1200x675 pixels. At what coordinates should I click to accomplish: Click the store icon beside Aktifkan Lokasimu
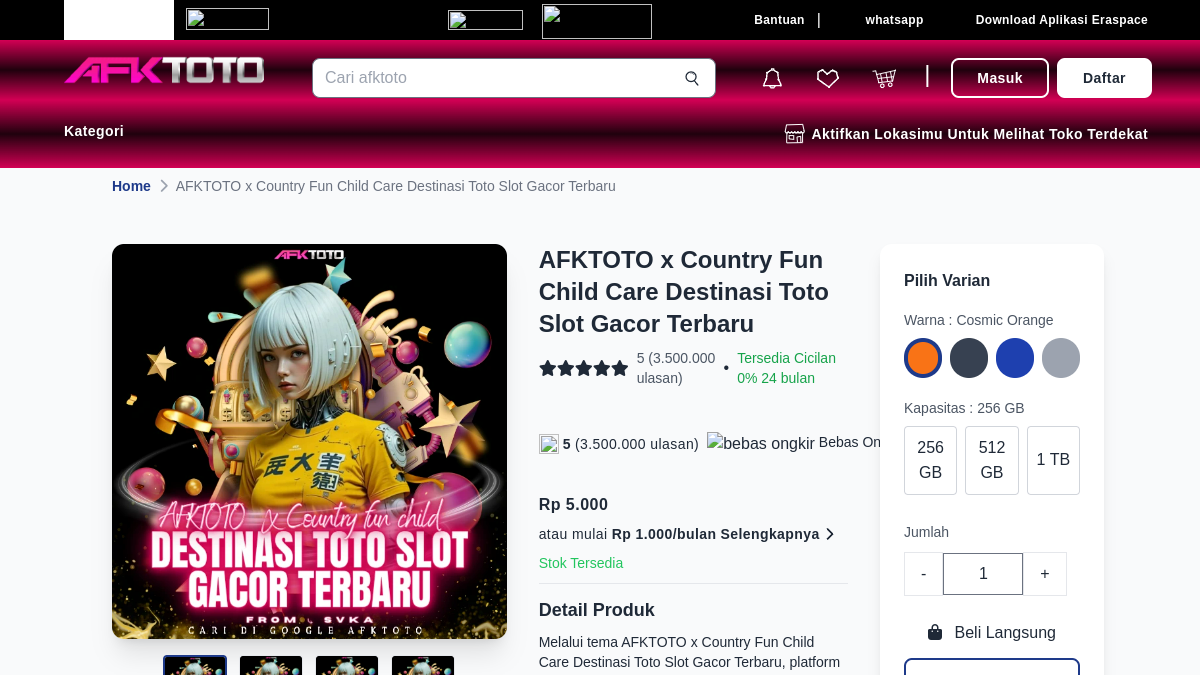click(x=795, y=134)
